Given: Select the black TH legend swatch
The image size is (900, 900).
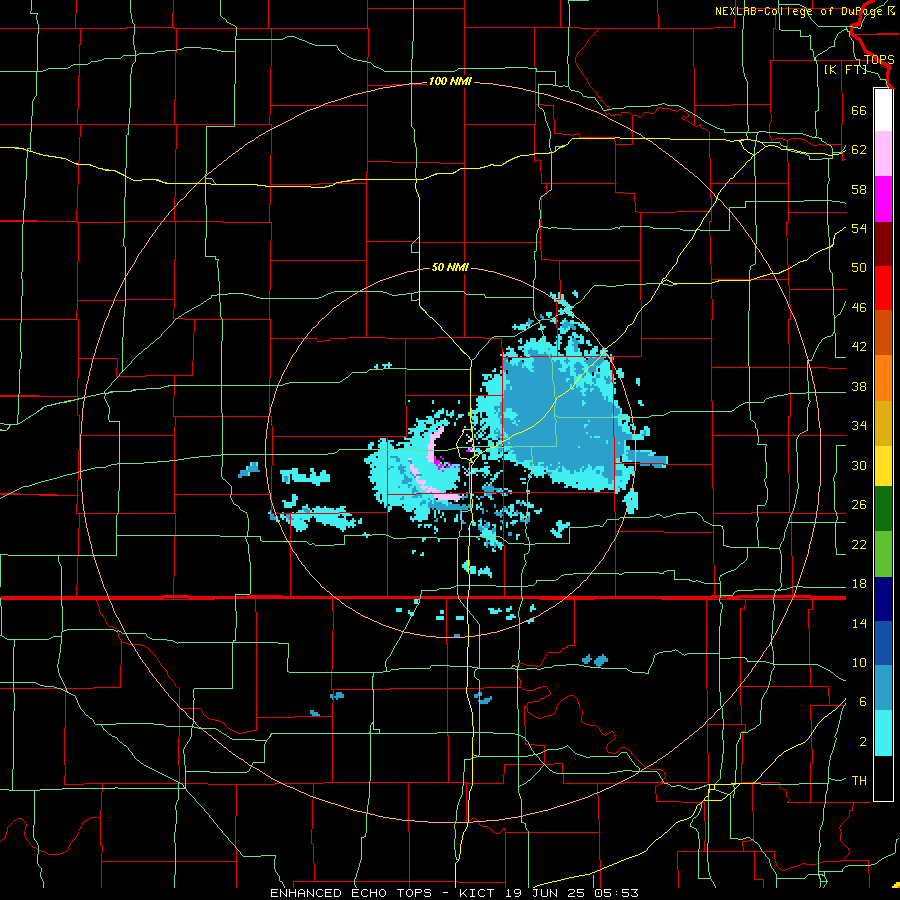Looking at the screenshot, I should coord(883,778).
